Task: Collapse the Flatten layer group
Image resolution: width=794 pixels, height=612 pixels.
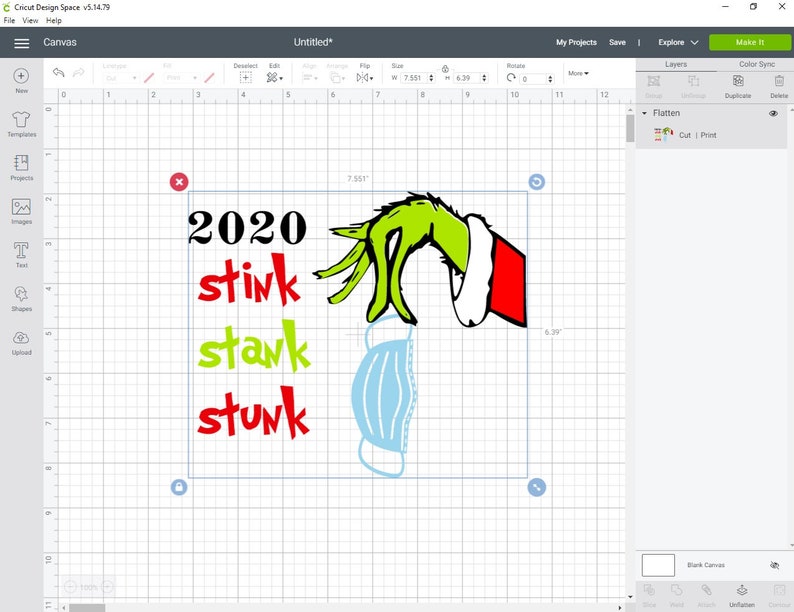Action: point(644,113)
